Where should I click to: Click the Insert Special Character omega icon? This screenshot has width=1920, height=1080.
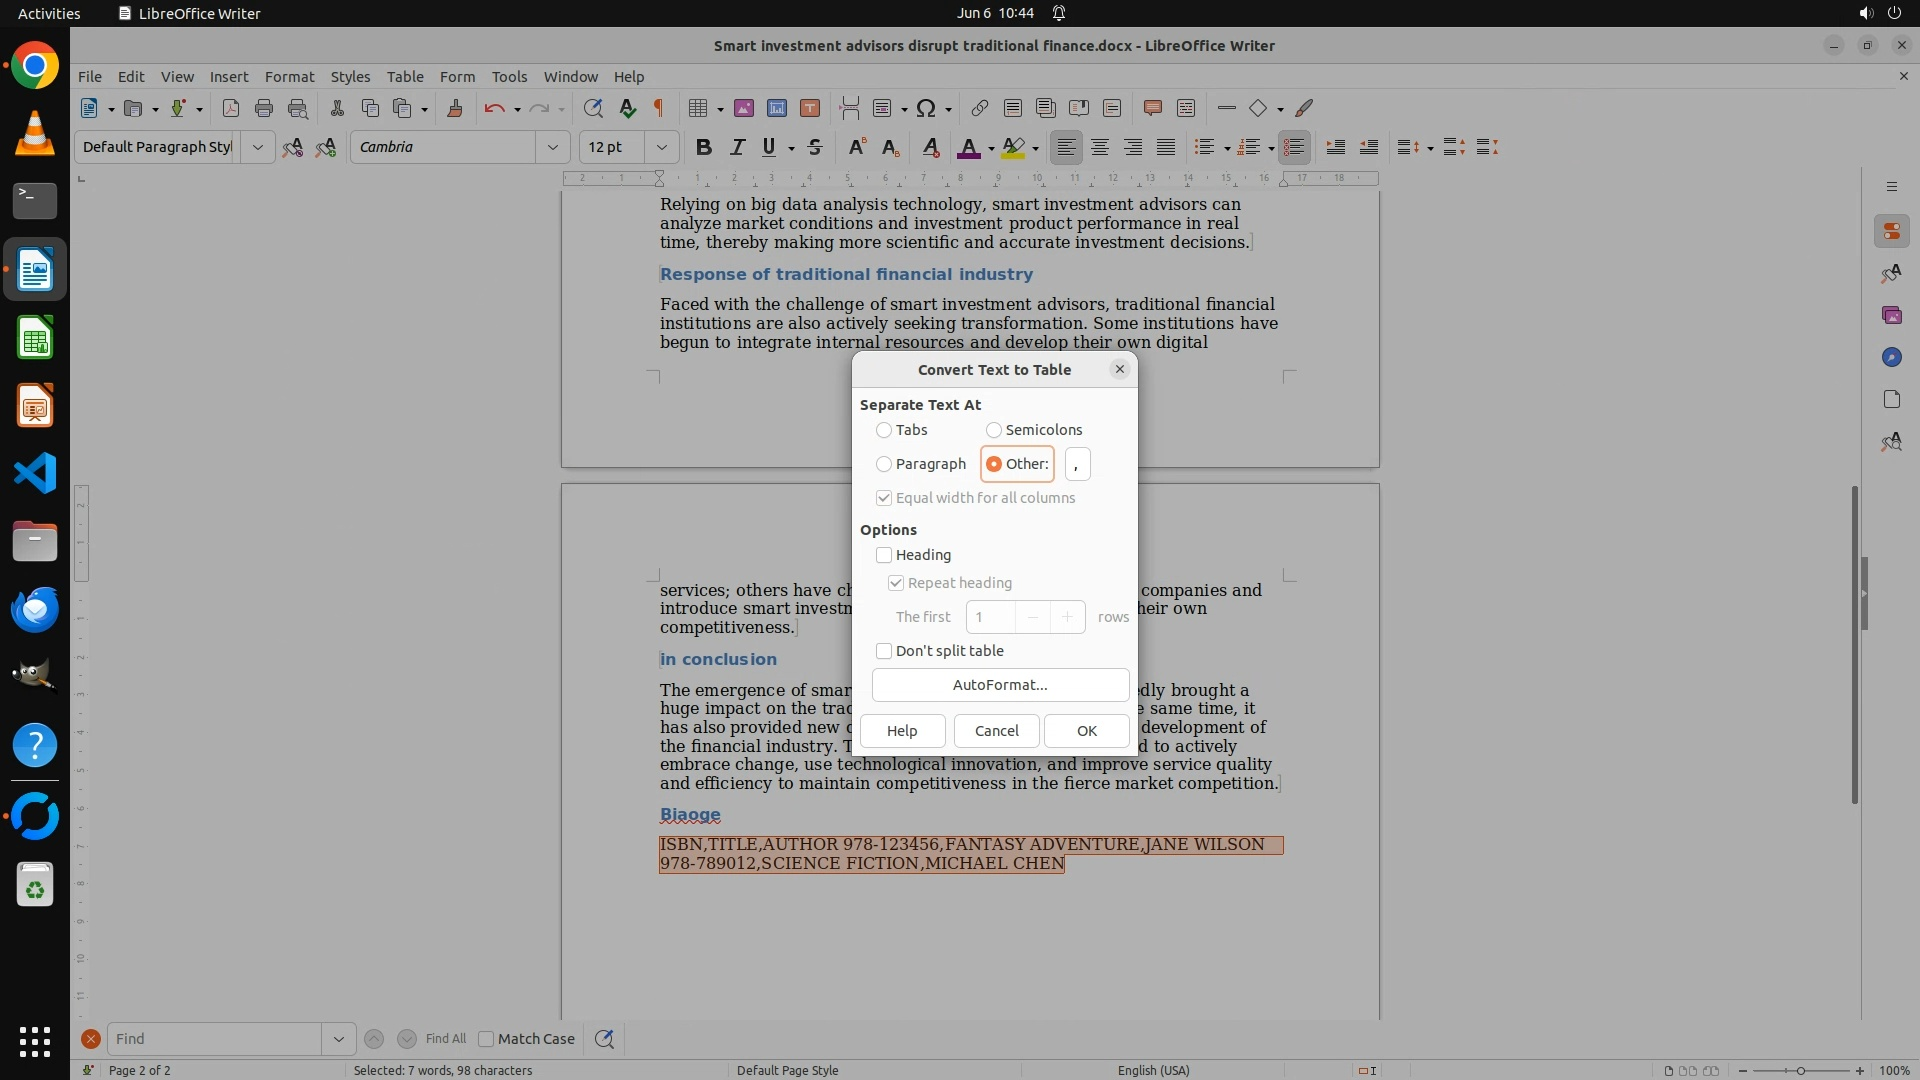point(926,108)
